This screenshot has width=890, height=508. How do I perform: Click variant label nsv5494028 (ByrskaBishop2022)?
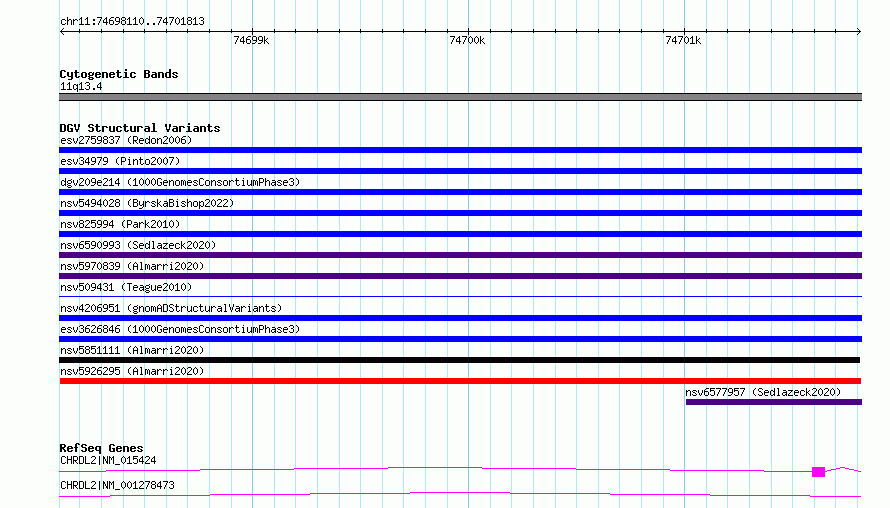[147, 203]
